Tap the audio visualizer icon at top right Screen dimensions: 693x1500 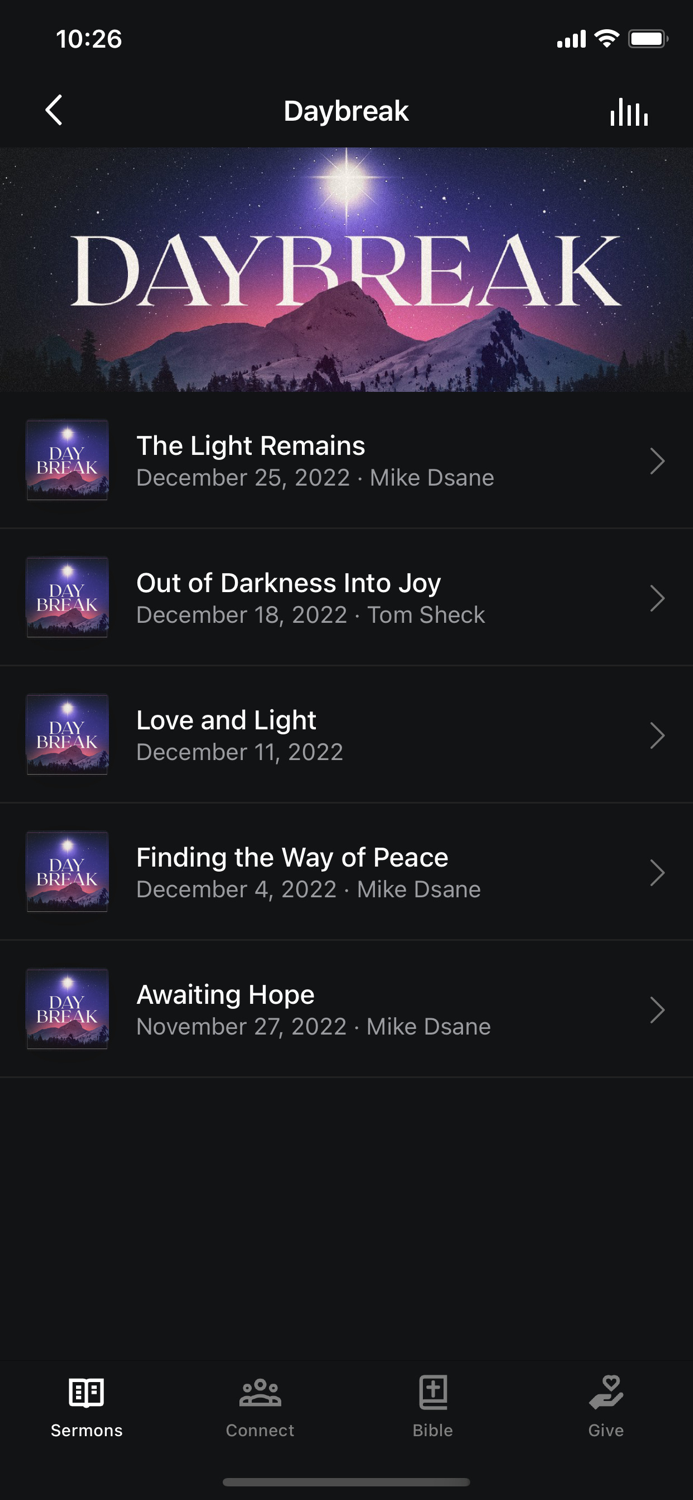click(x=628, y=111)
